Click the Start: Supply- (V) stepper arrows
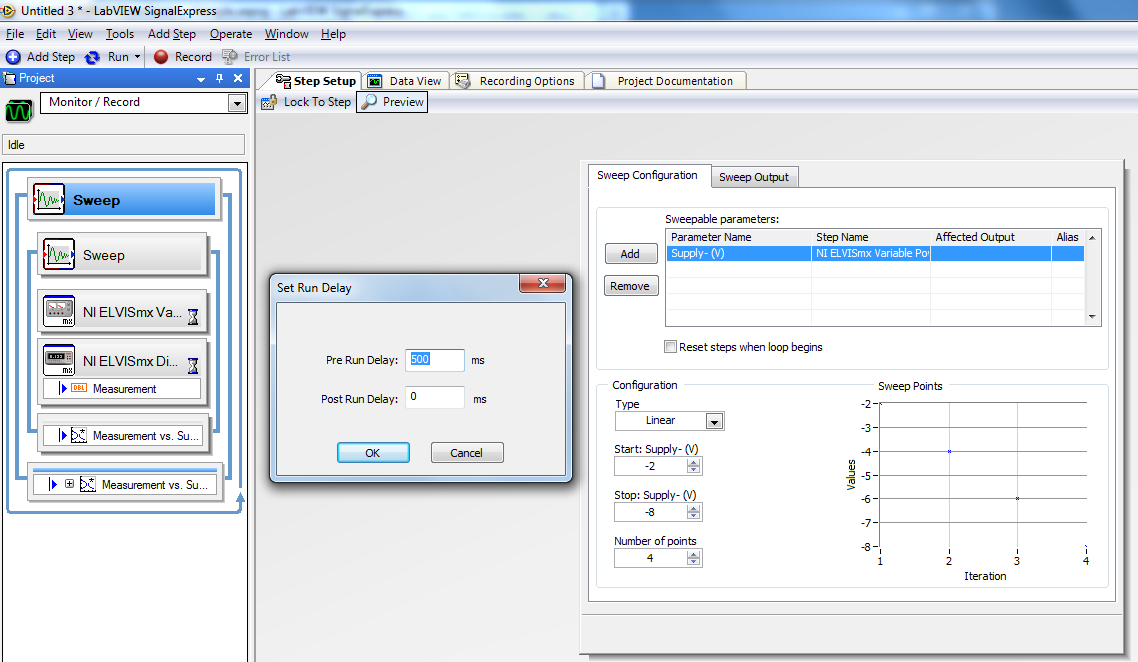1138x662 pixels. (x=694, y=466)
